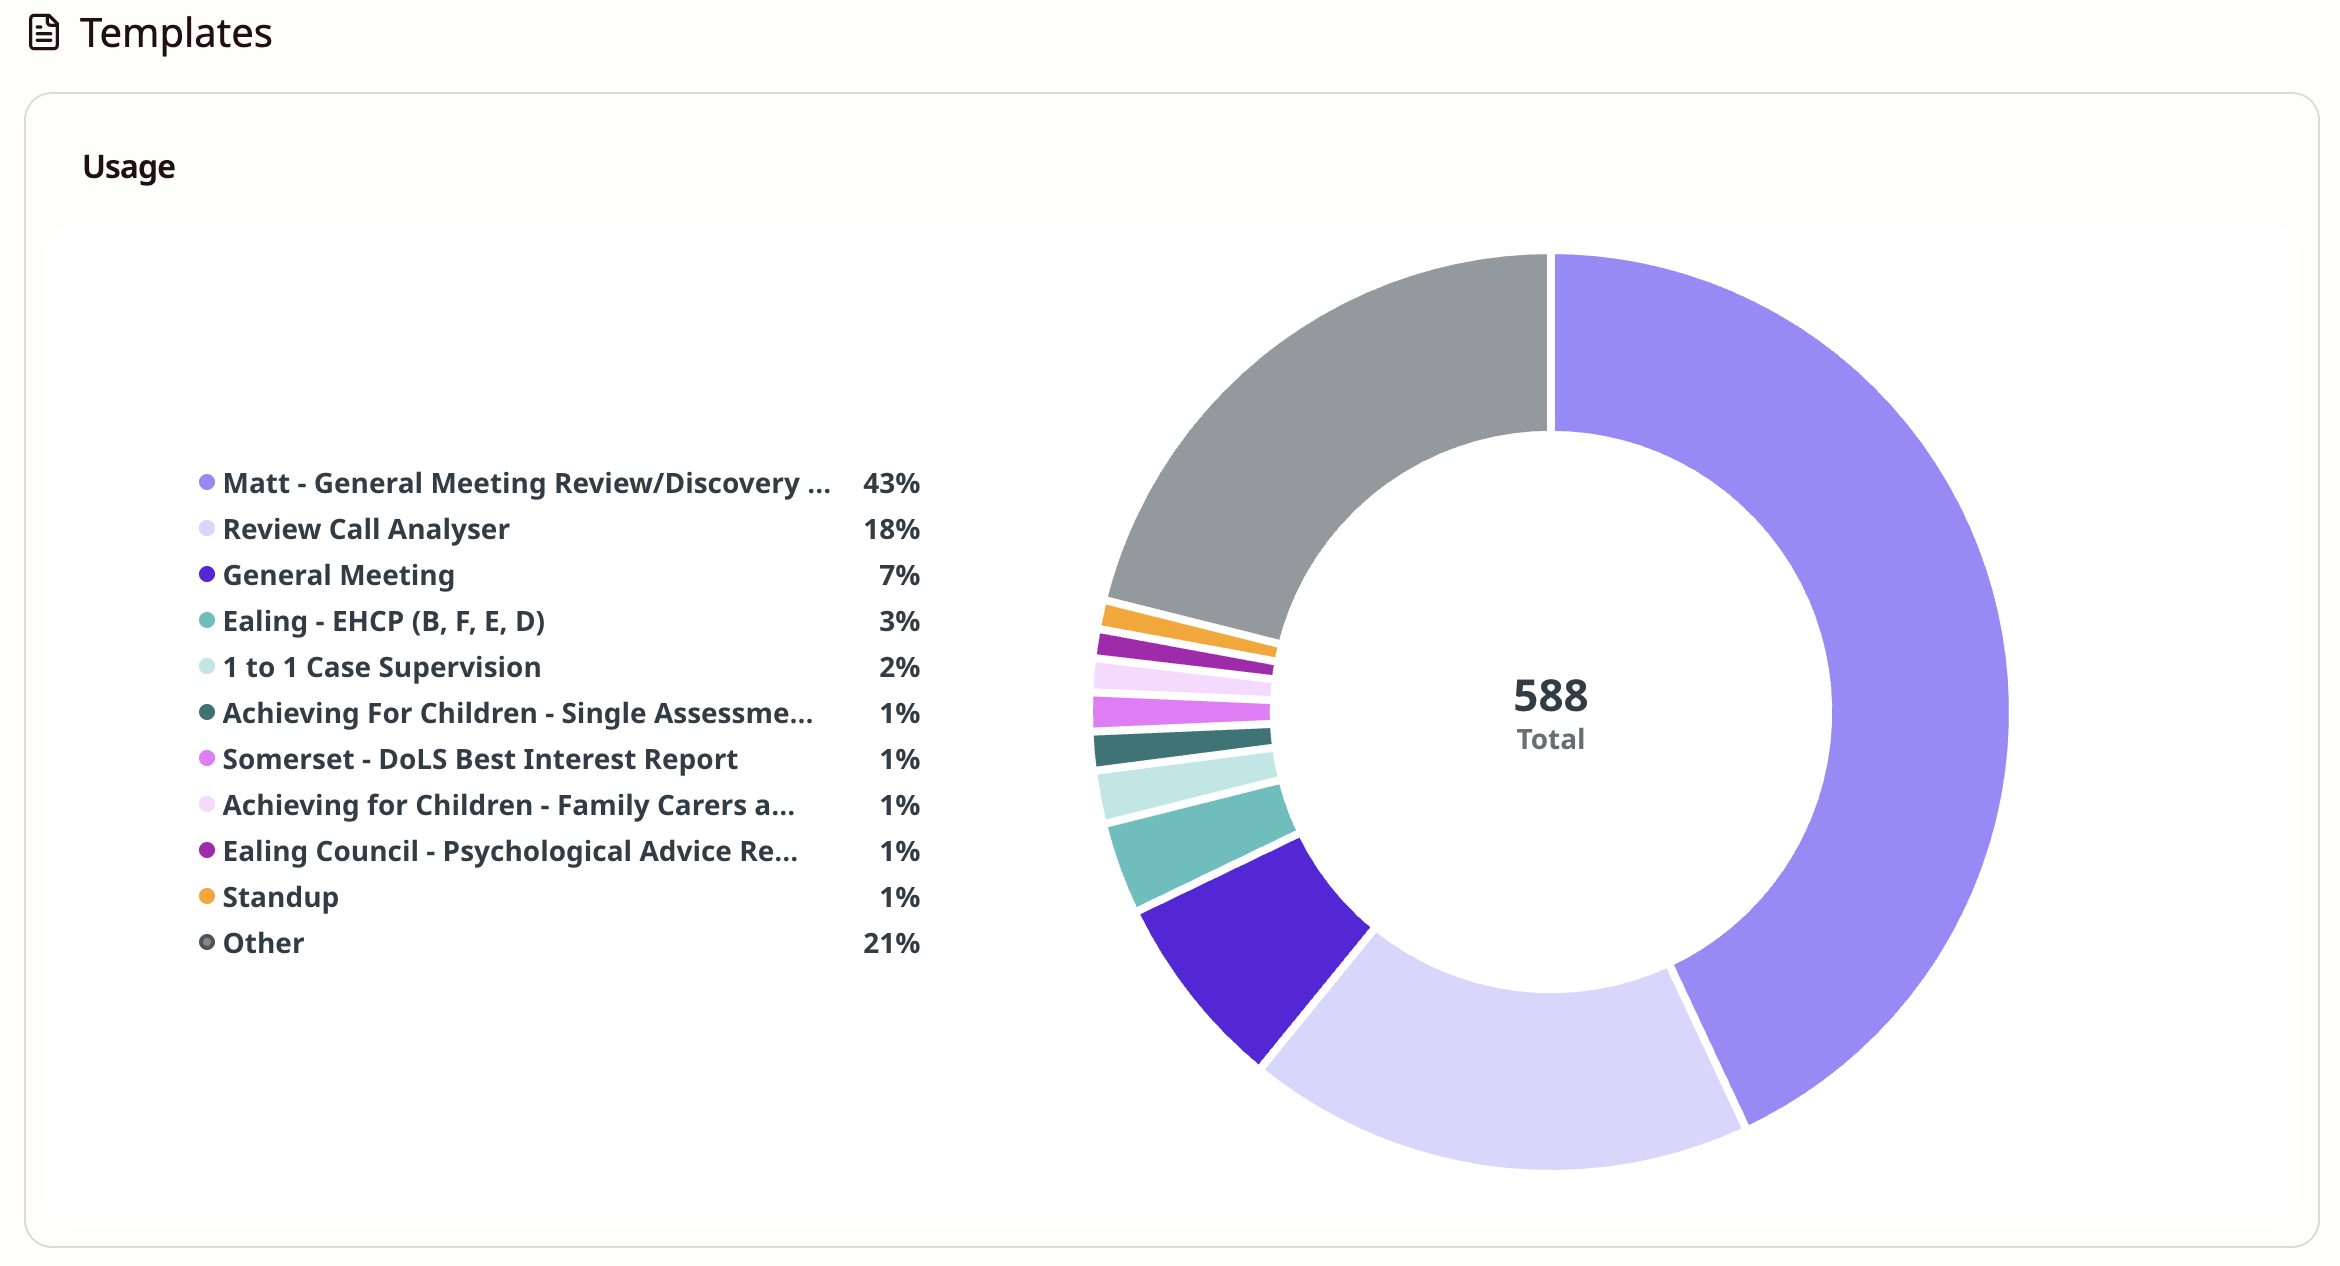2340x1266 pixels.
Task: Click the Usage card title
Action: pos(129,167)
